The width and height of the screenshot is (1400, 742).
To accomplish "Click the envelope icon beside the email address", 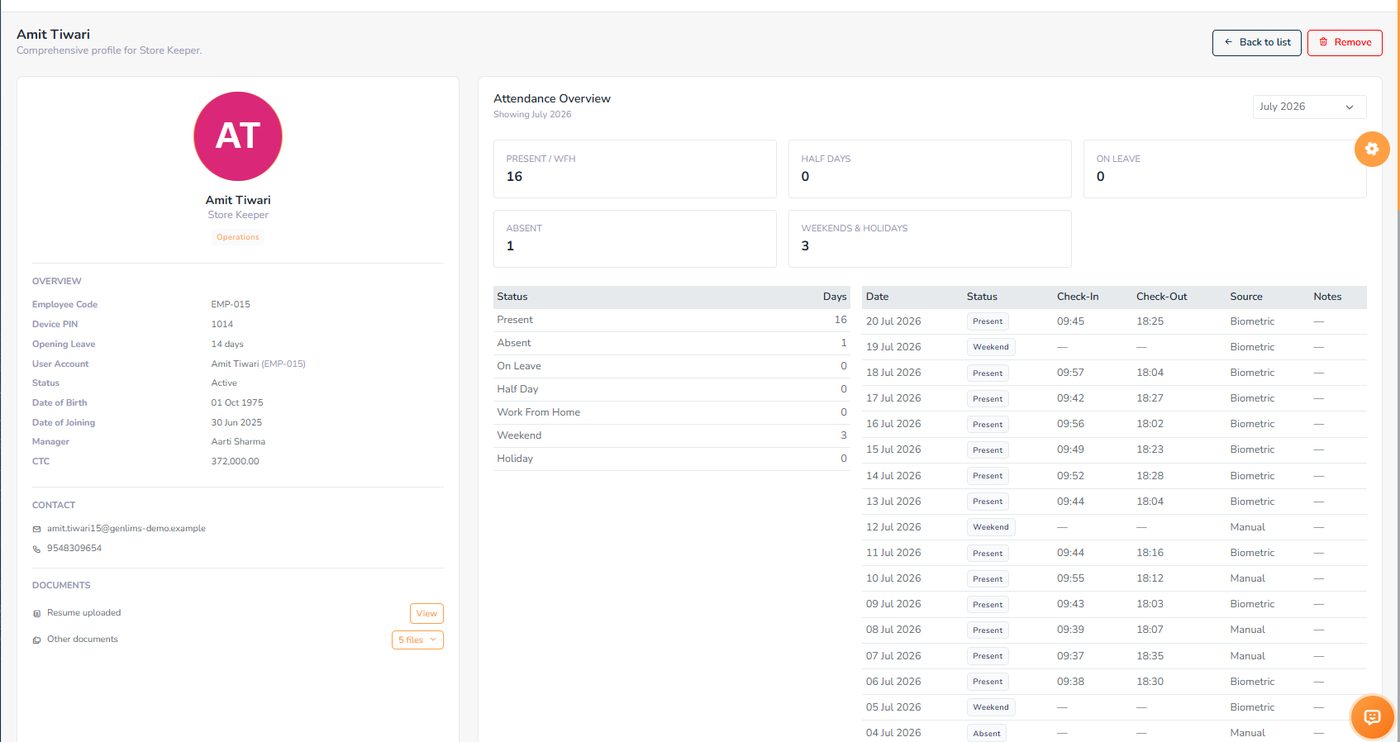I will tap(37, 528).
